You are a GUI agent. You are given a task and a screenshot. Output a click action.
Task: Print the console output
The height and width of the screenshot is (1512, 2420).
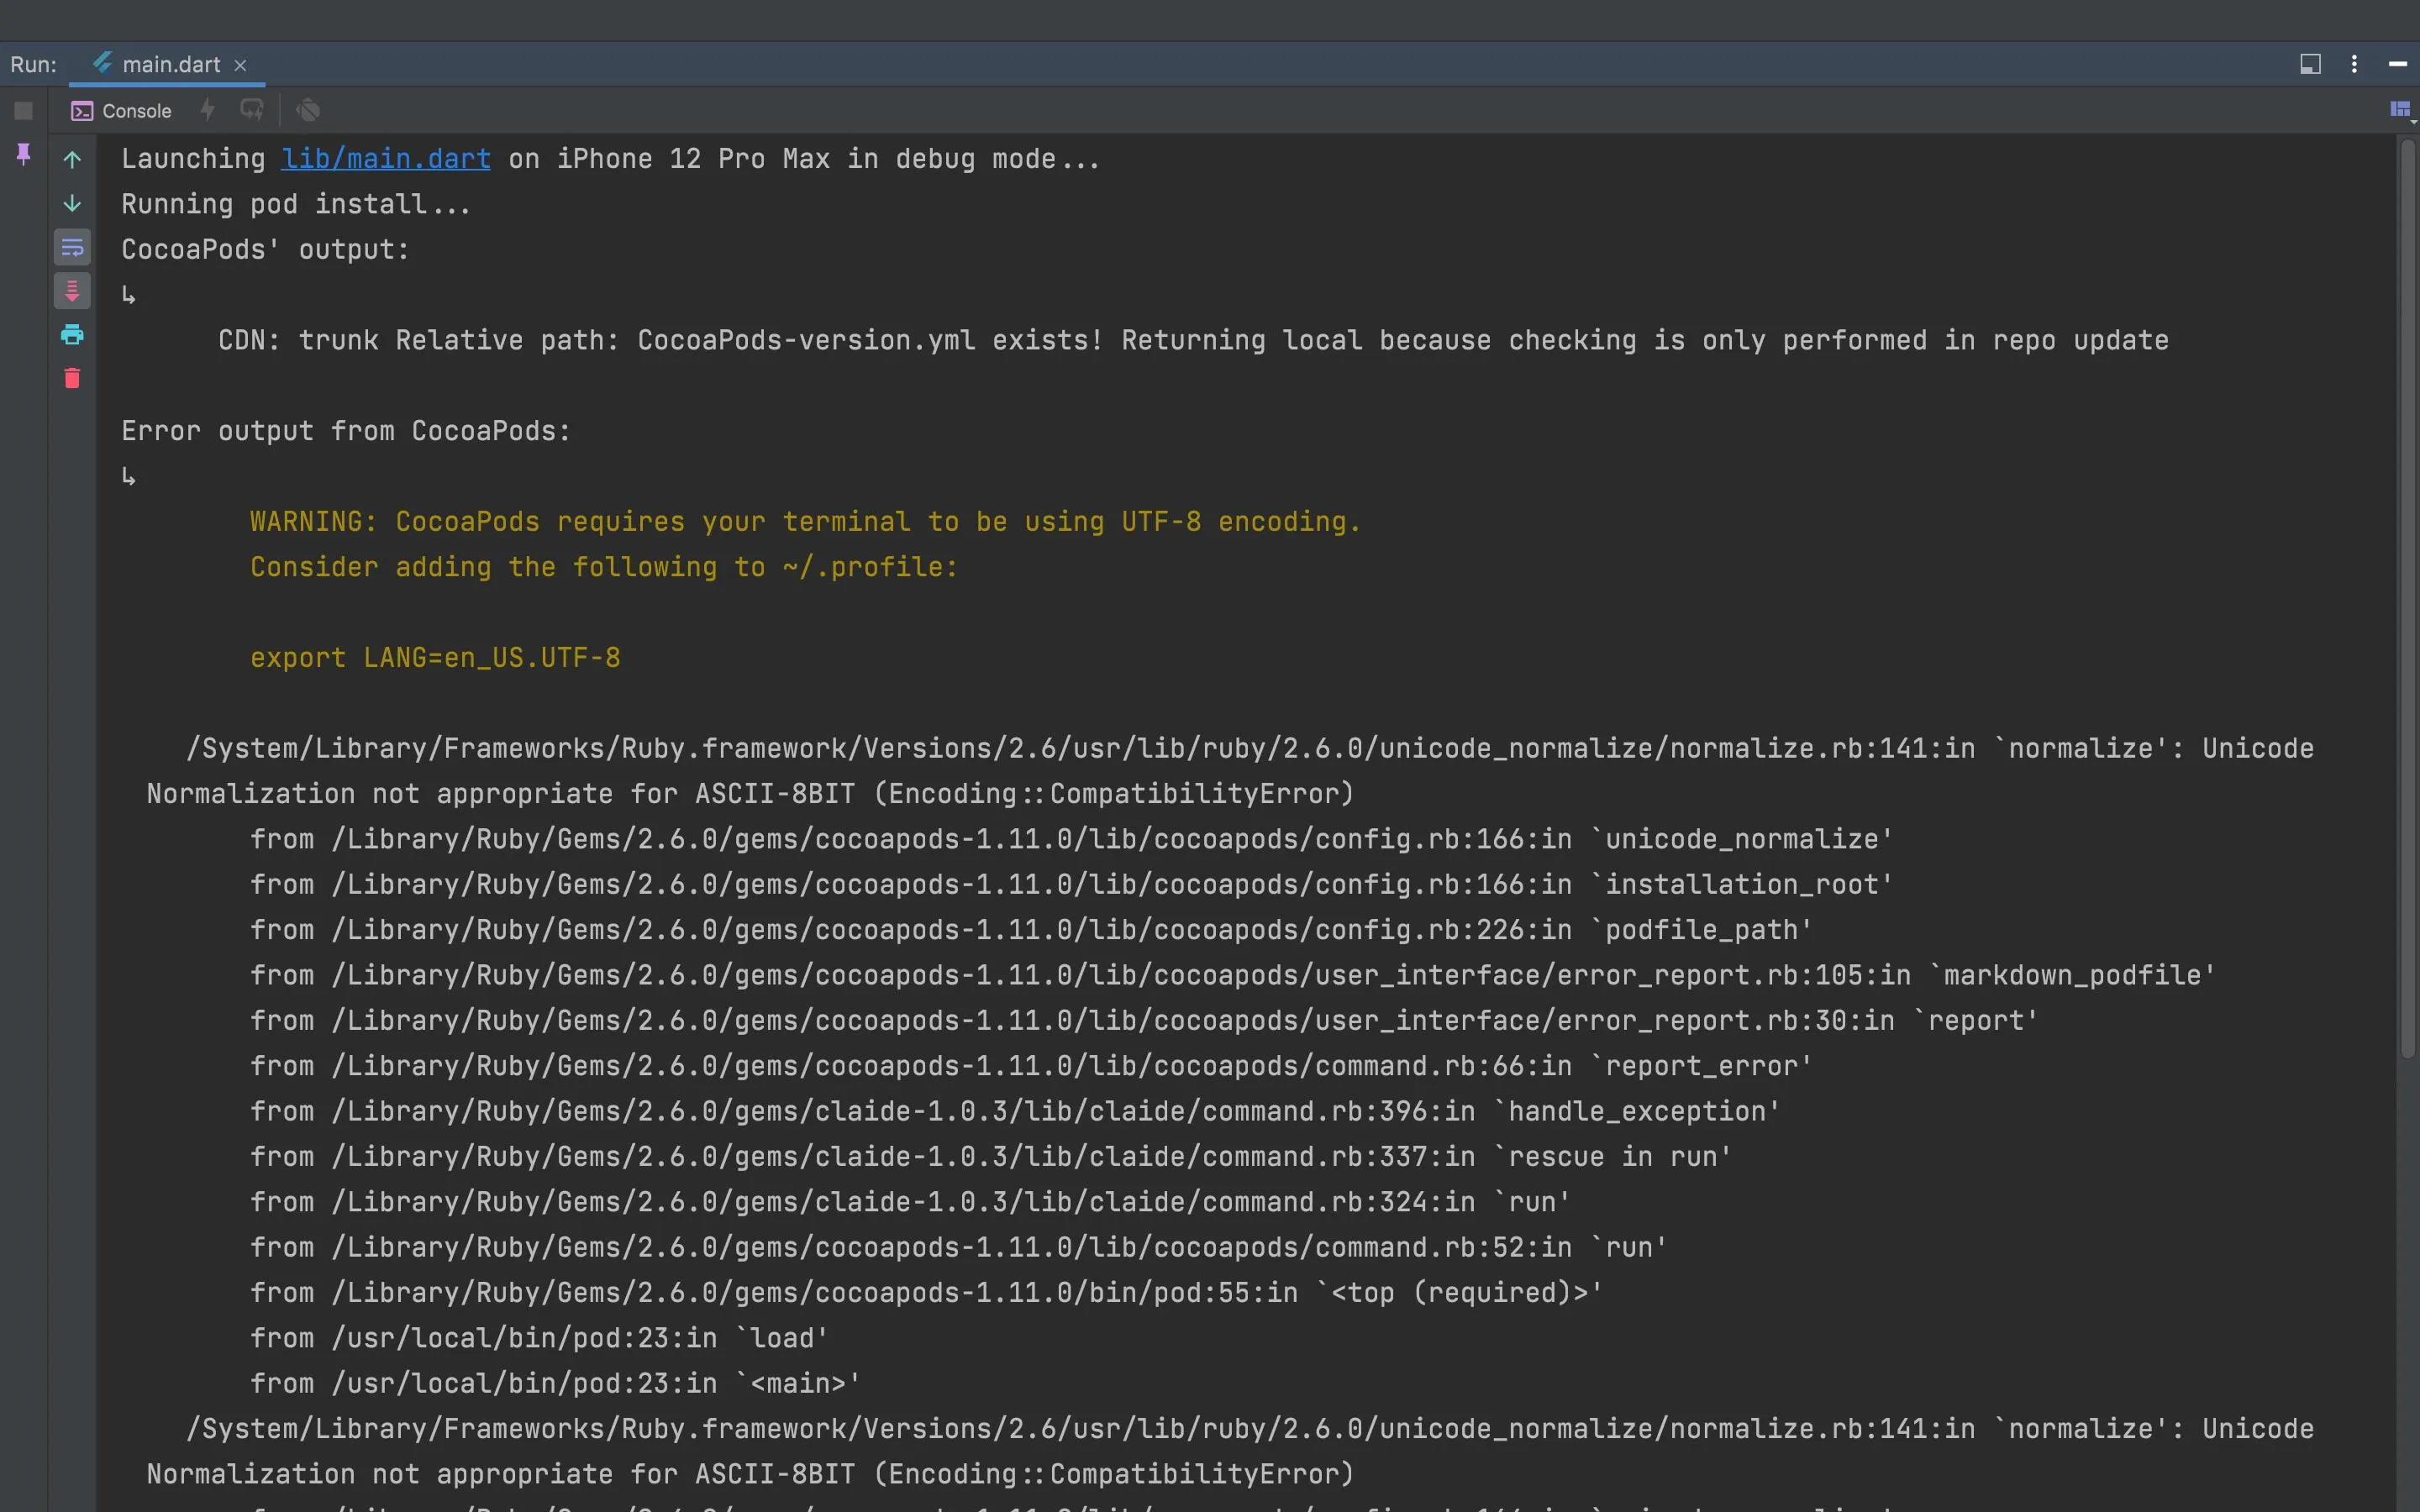72,335
